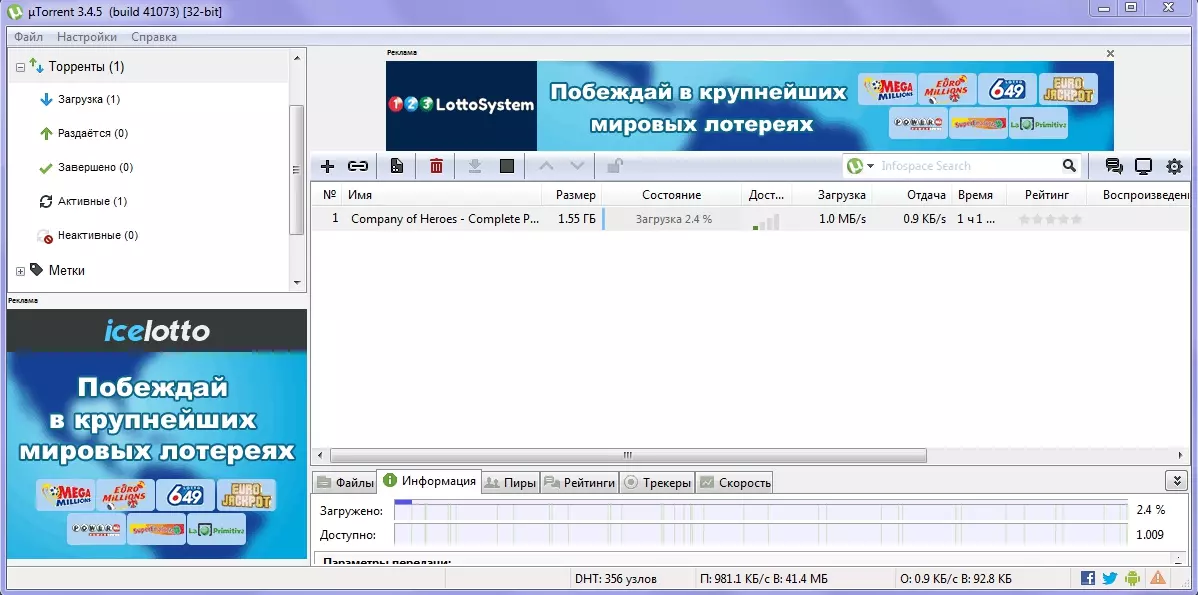Switch to the Информация tab
This screenshot has height=595, width=1198.
click(430, 481)
